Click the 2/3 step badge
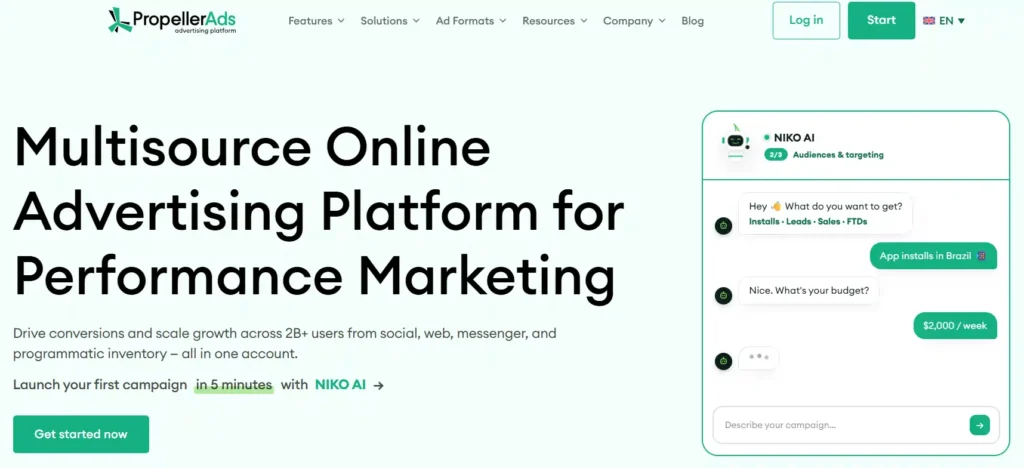The height and width of the screenshot is (468, 1024). point(776,155)
